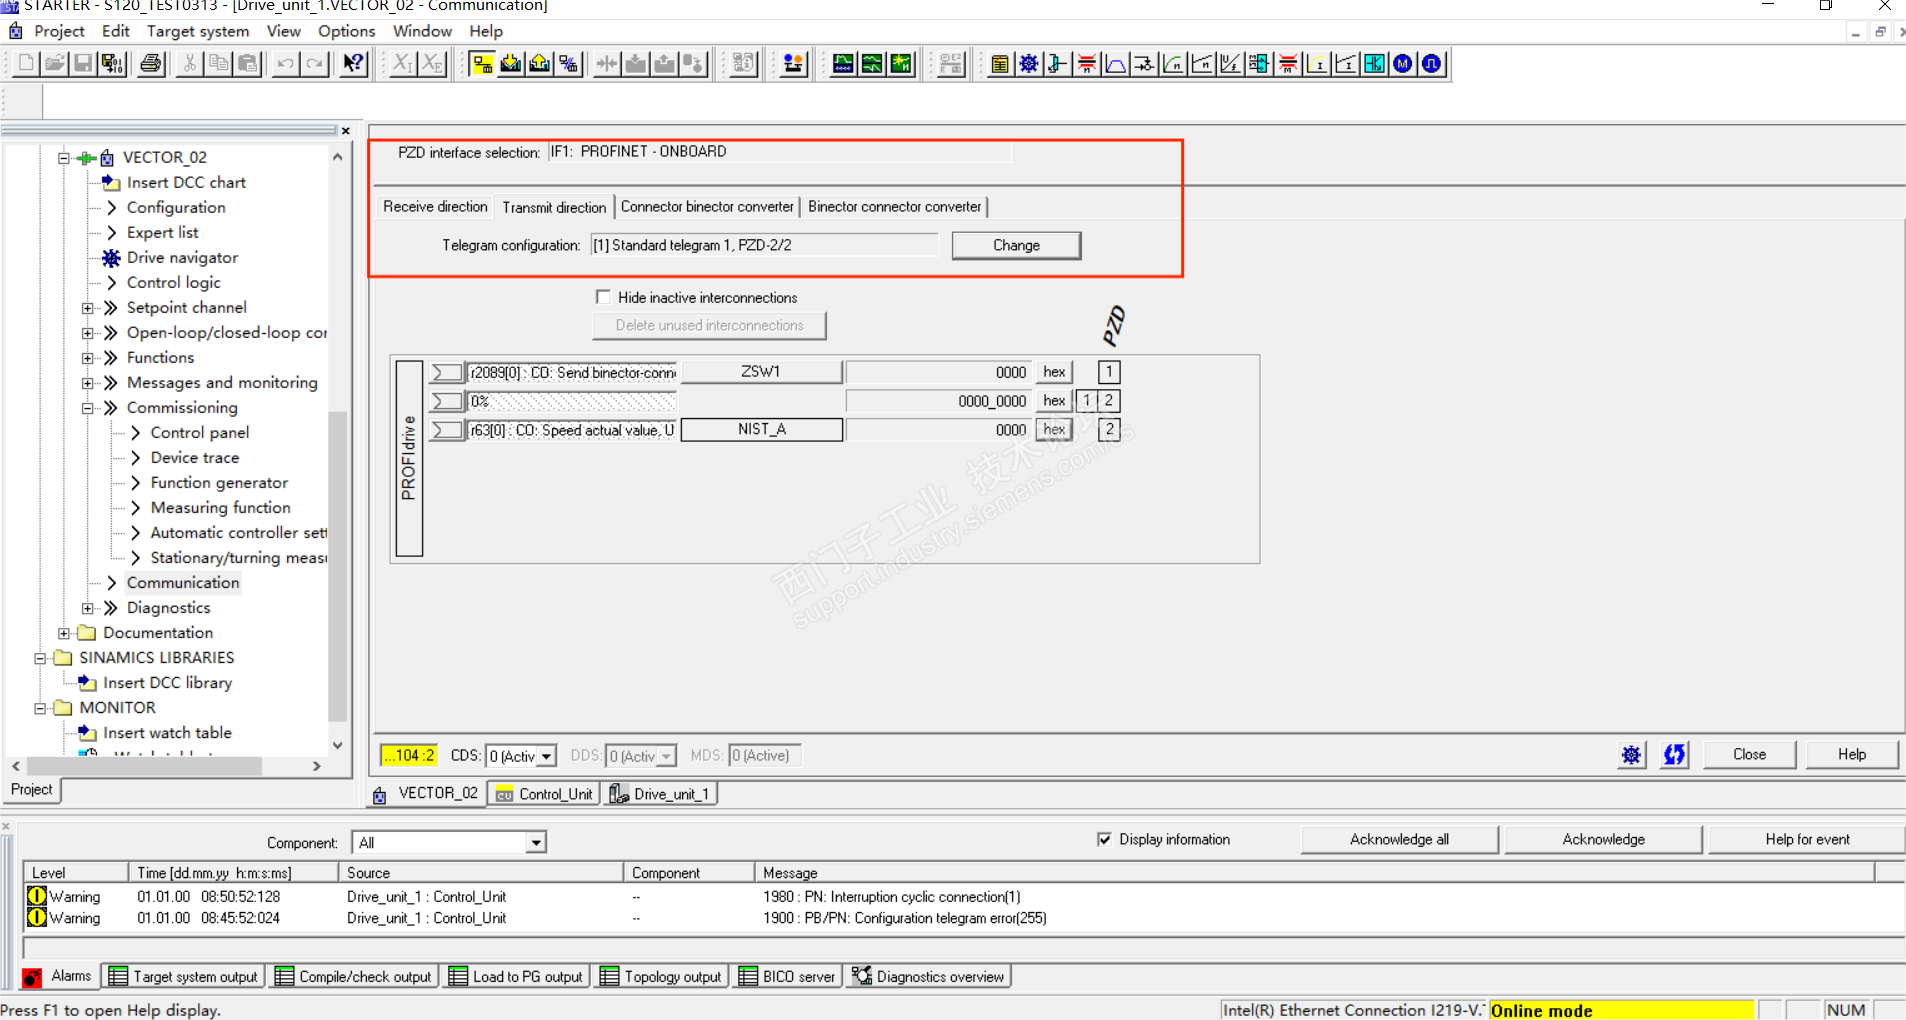Click the red and blue device icon in toolbar
1906x1020 pixels.
pyautogui.click(x=795, y=64)
